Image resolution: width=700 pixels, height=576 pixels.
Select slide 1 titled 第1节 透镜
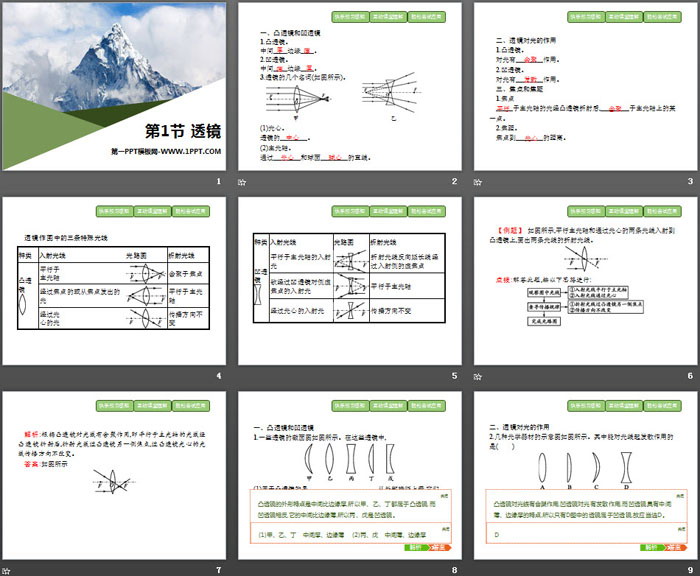(x=114, y=86)
